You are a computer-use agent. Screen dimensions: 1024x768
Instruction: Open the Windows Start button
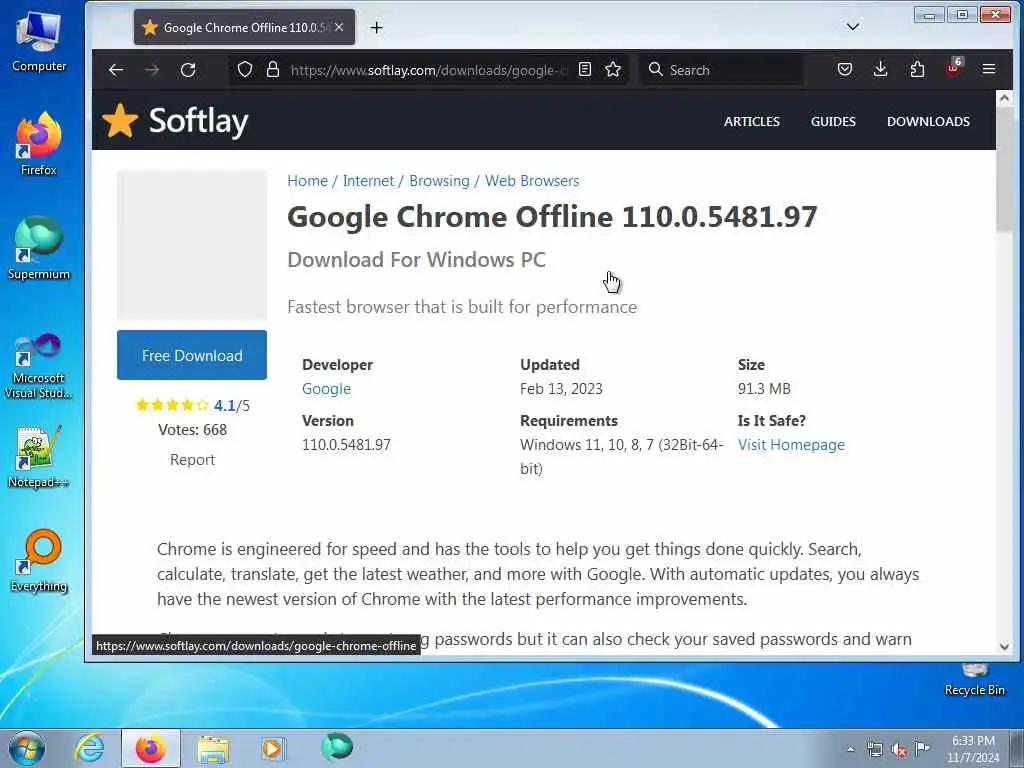click(27, 748)
